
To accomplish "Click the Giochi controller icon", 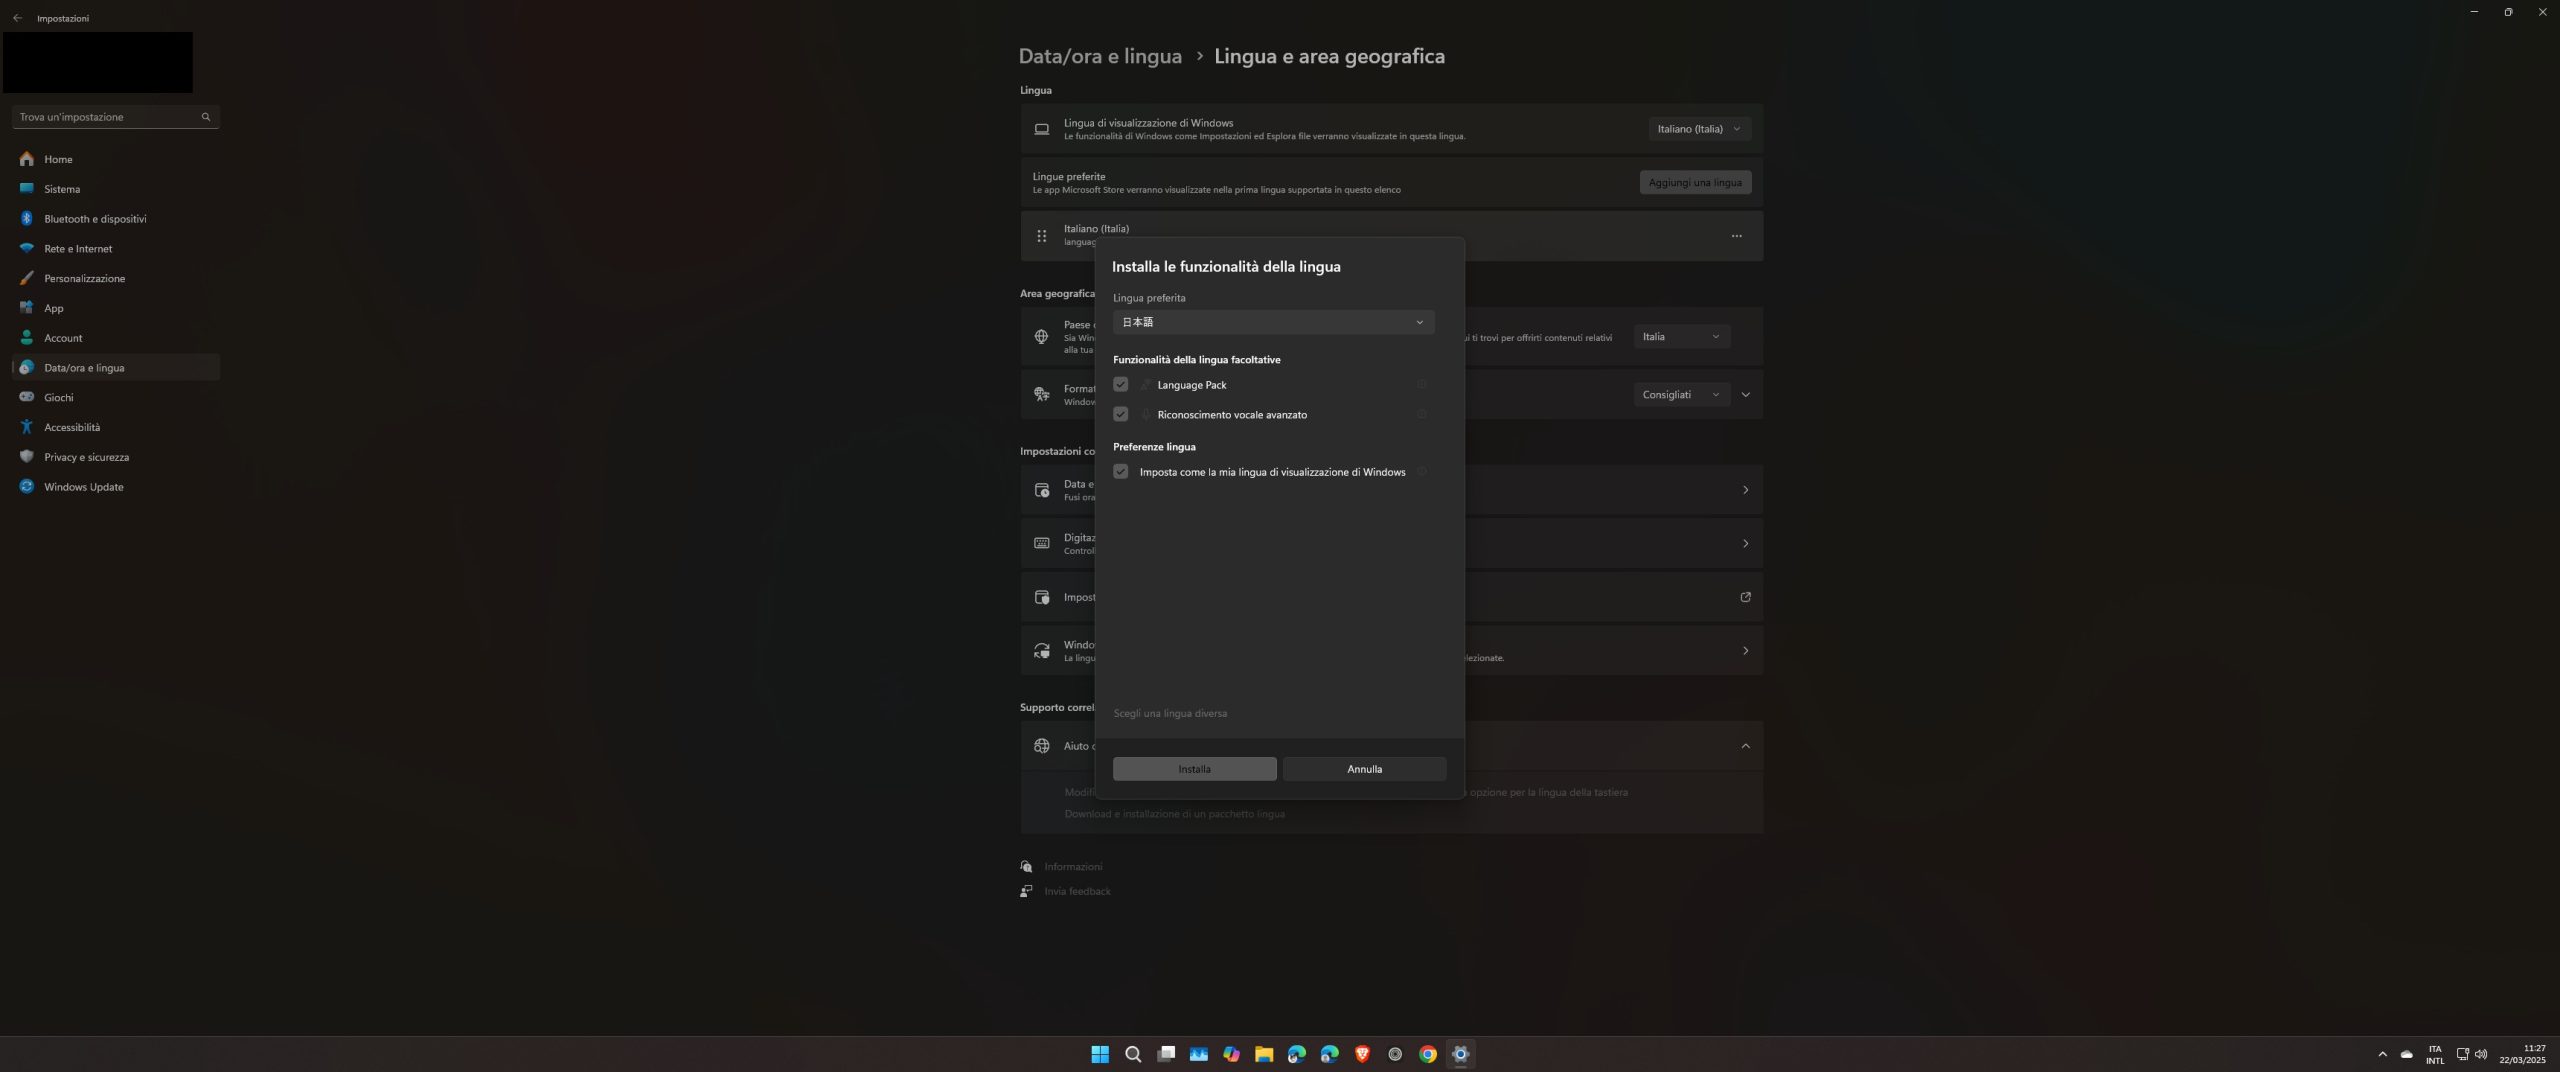I will (27, 397).
